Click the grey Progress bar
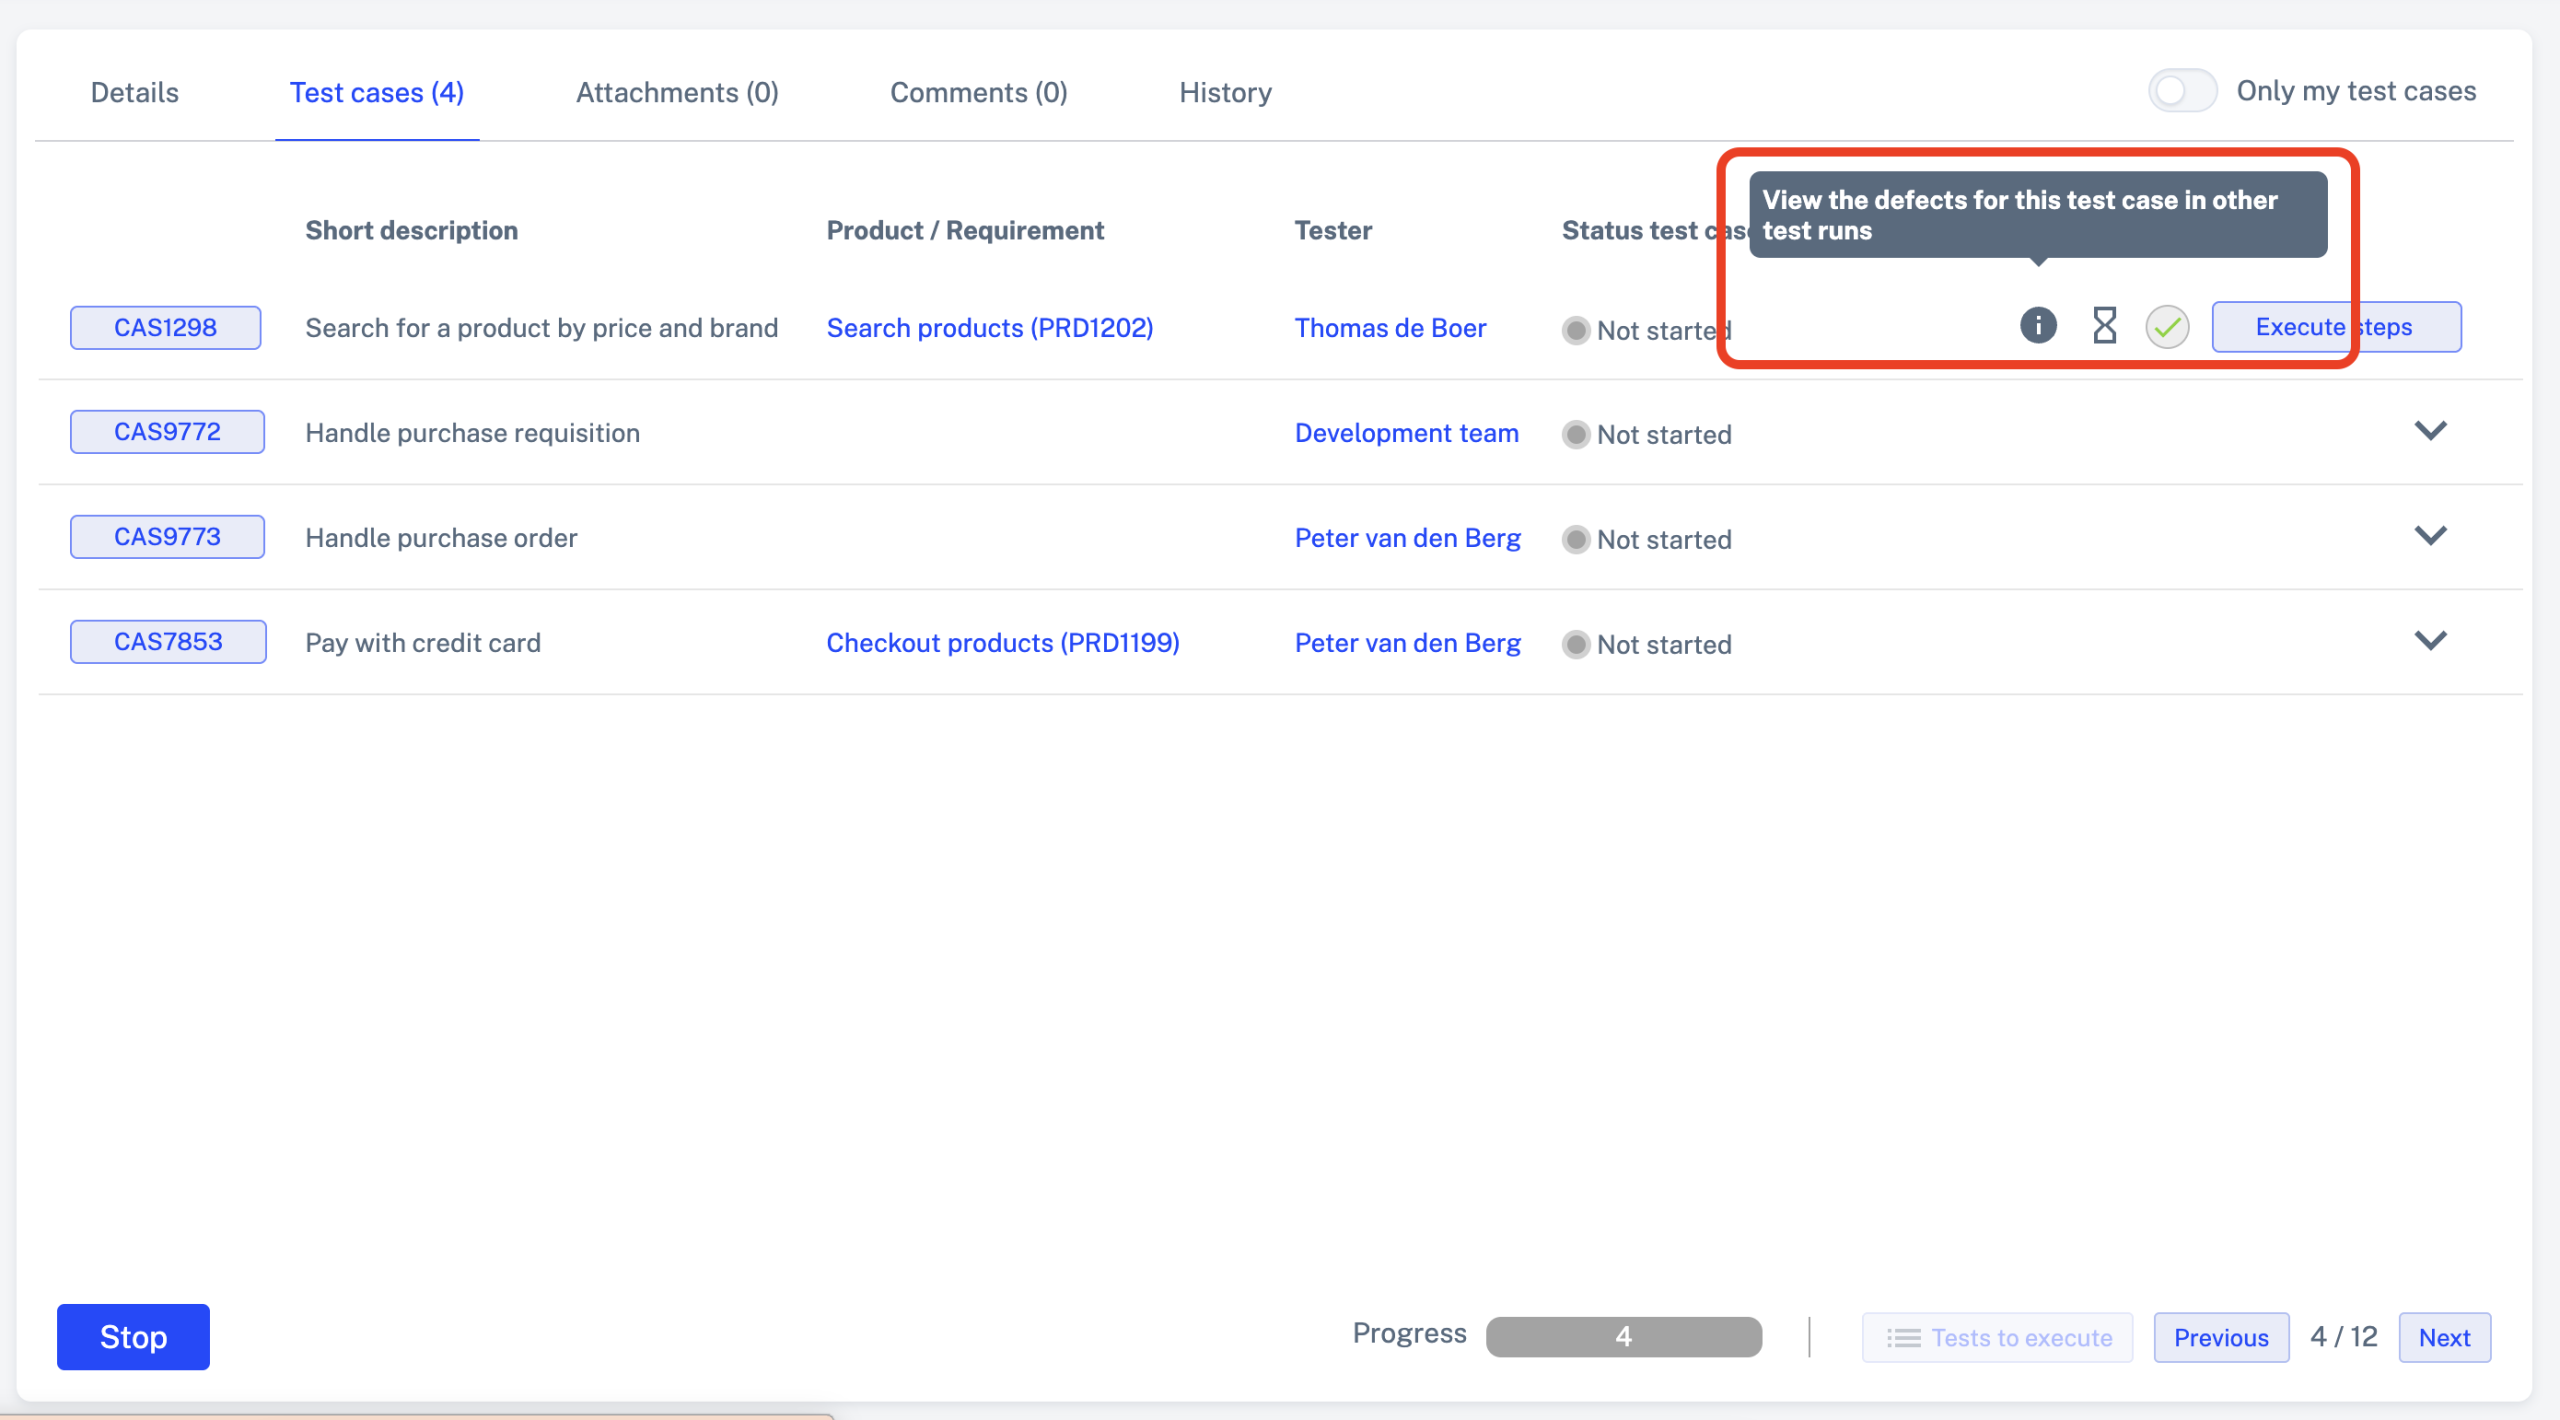Image resolution: width=2560 pixels, height=1420 pixels. coord(1623,1337)
